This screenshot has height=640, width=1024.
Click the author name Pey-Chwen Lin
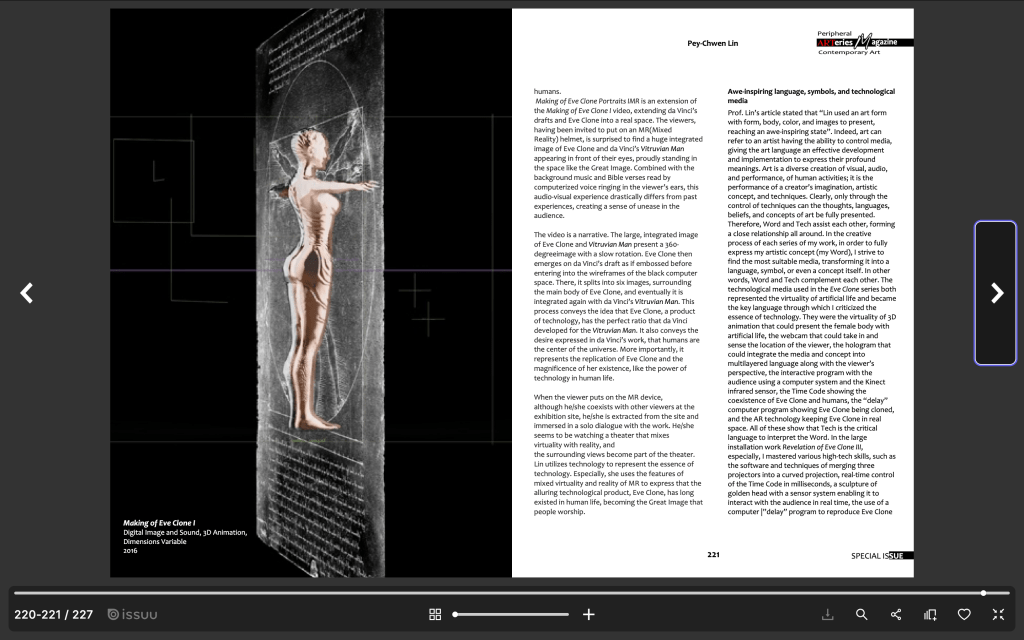(x=712, y=43)
